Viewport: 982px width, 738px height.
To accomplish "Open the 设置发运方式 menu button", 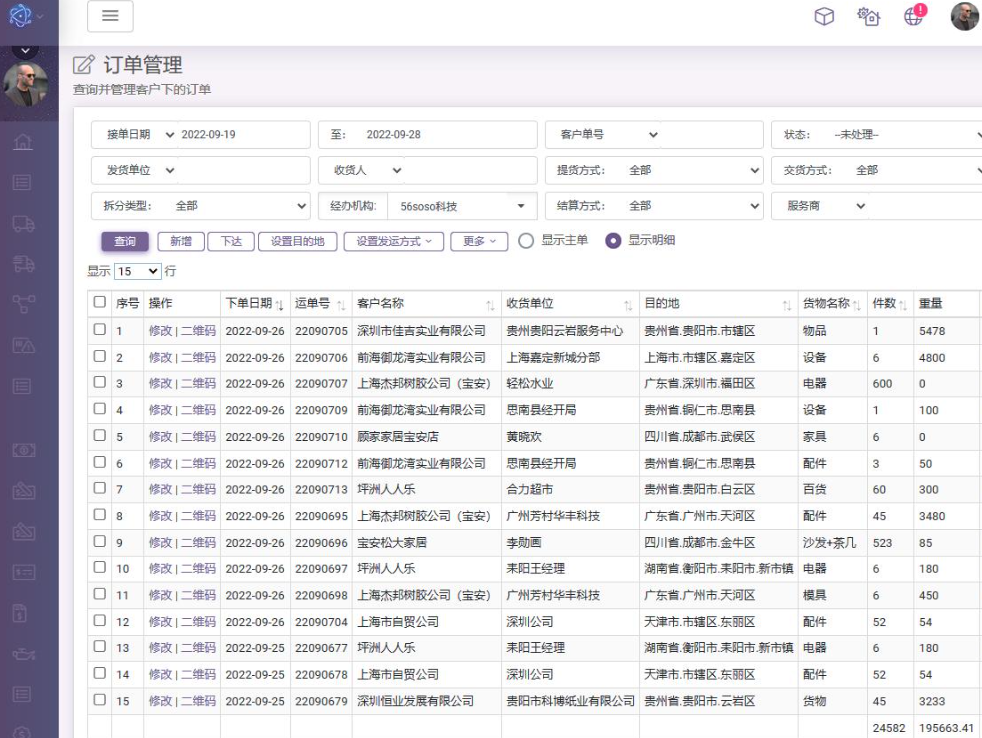I will [x=394, y=242].
